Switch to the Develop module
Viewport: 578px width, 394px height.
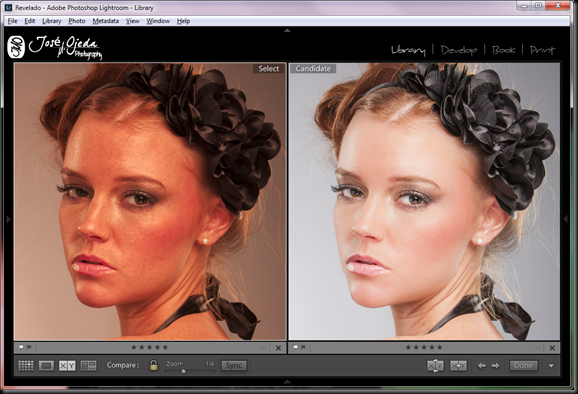click(459, 50)
